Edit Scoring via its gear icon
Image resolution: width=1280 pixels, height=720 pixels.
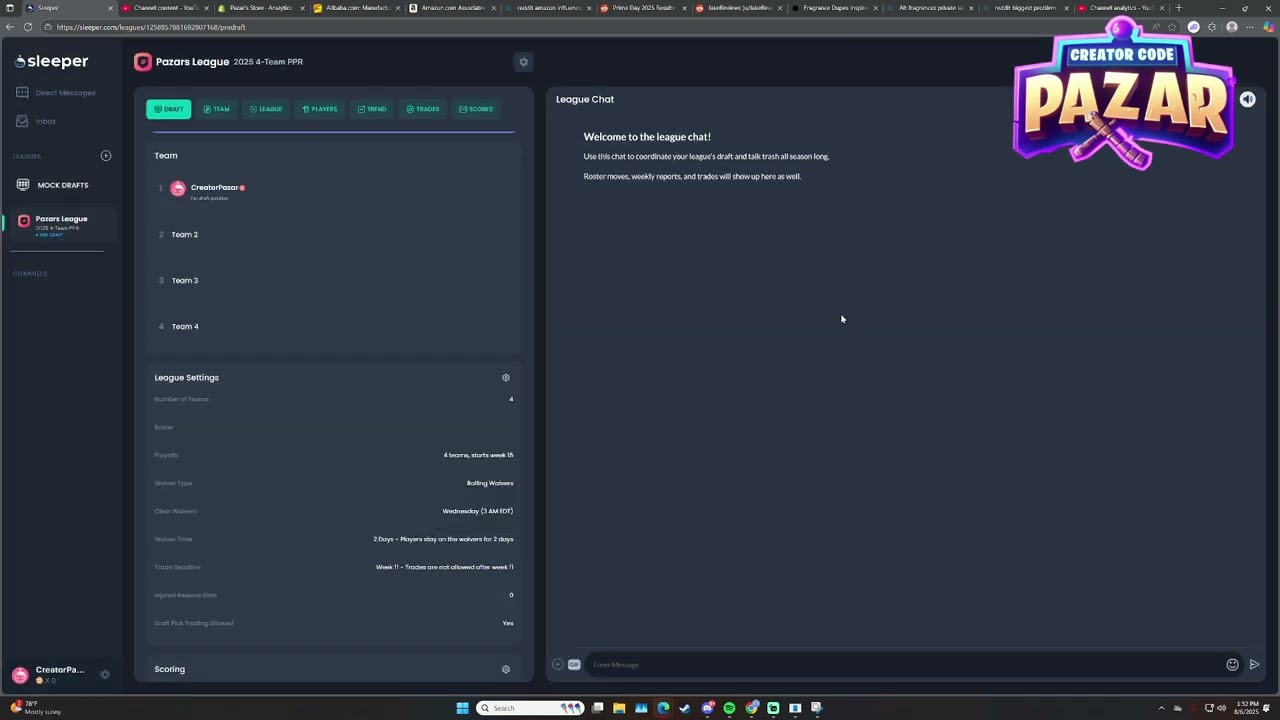click(506, 669)
